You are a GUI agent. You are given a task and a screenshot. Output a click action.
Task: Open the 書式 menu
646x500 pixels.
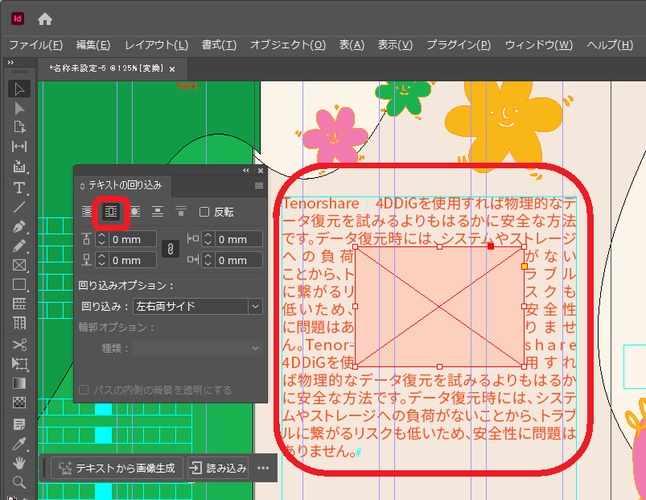point(219,45)
